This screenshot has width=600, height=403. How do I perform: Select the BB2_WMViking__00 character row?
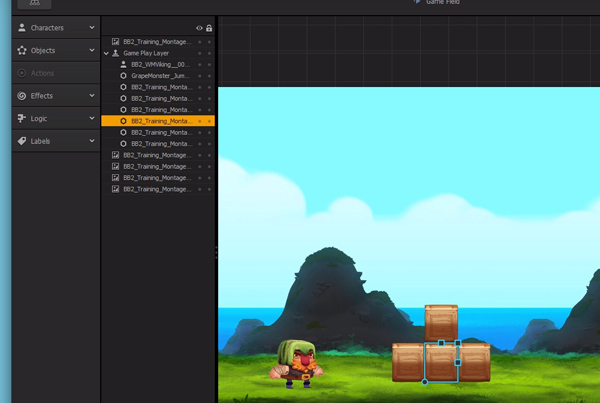point(158,64)
